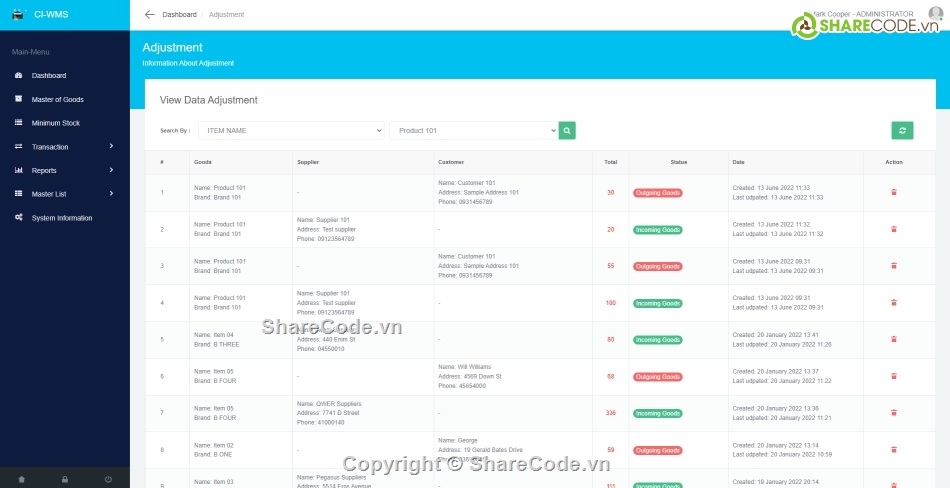
Task: Click Outgoing Goods badge in row 1
Action: pos(657,193)
